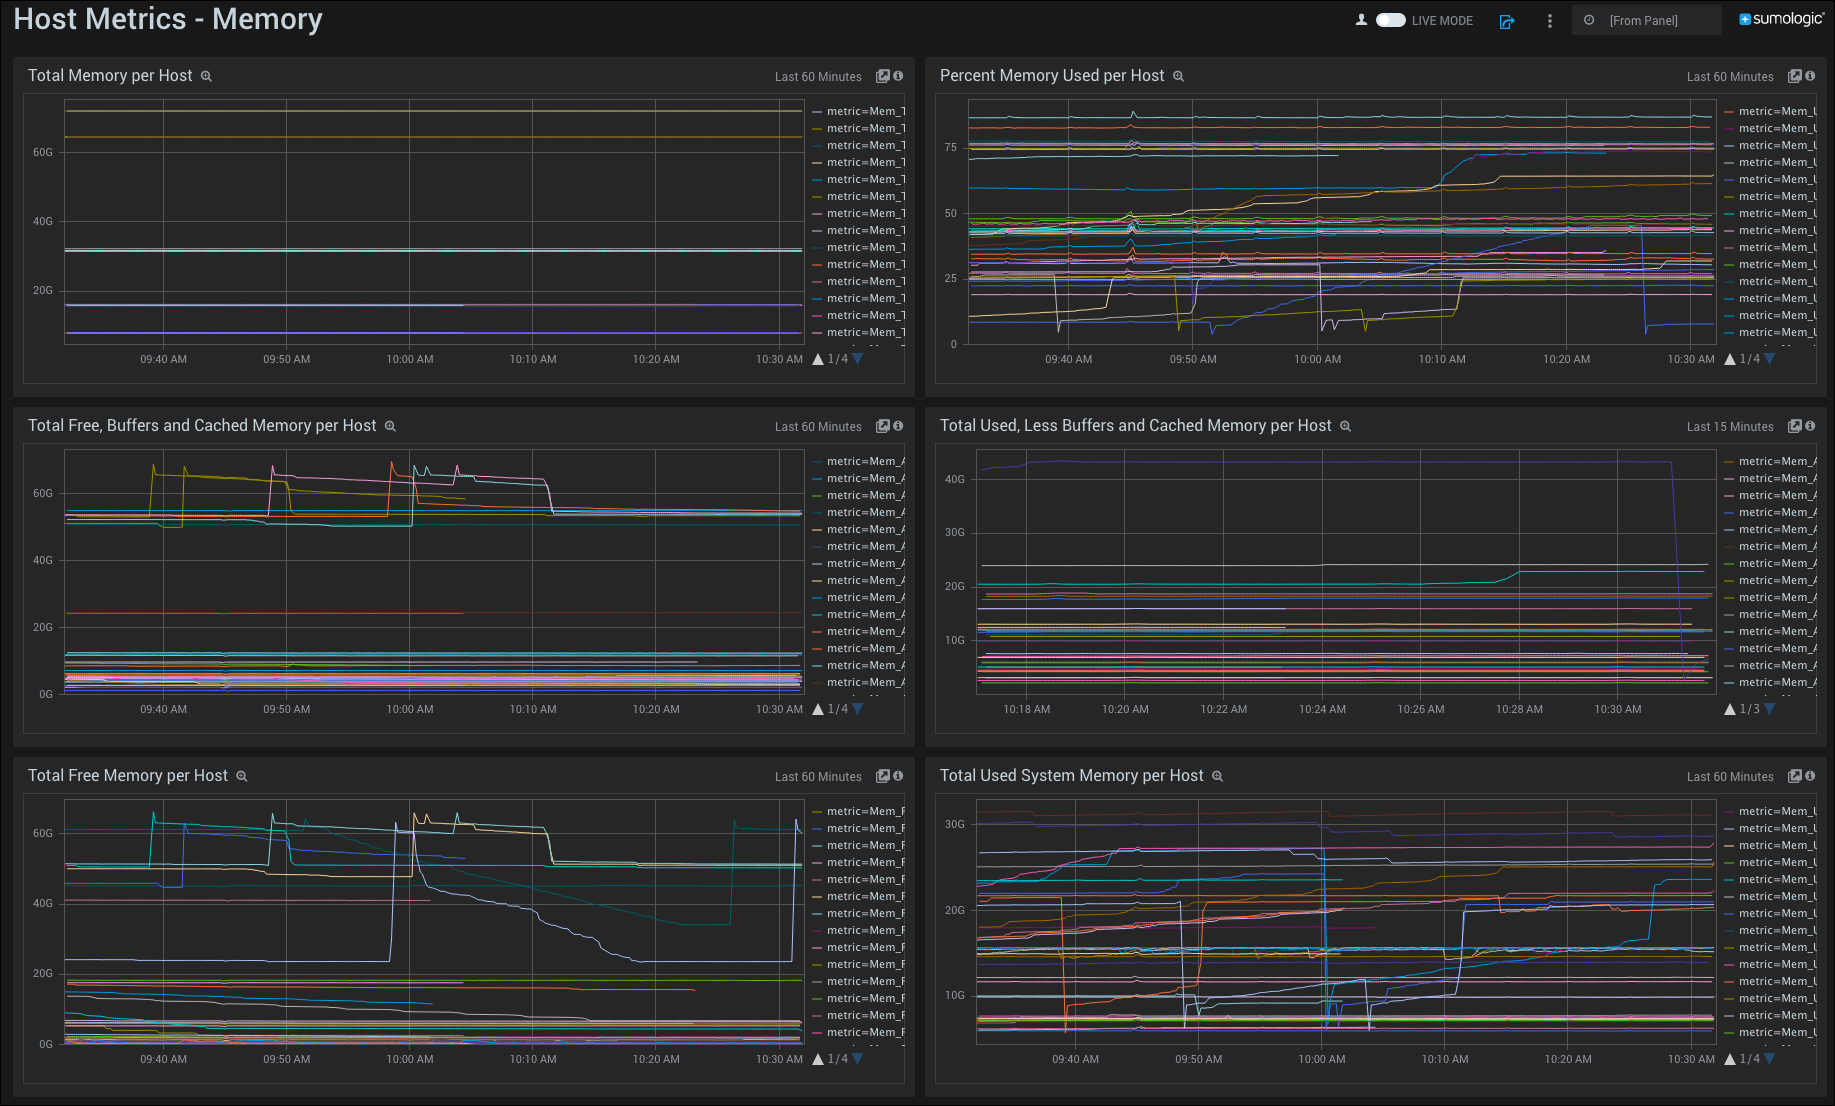Click info icon on Percent Memory Used per Host
1835x1106 pixels.
1810,75
